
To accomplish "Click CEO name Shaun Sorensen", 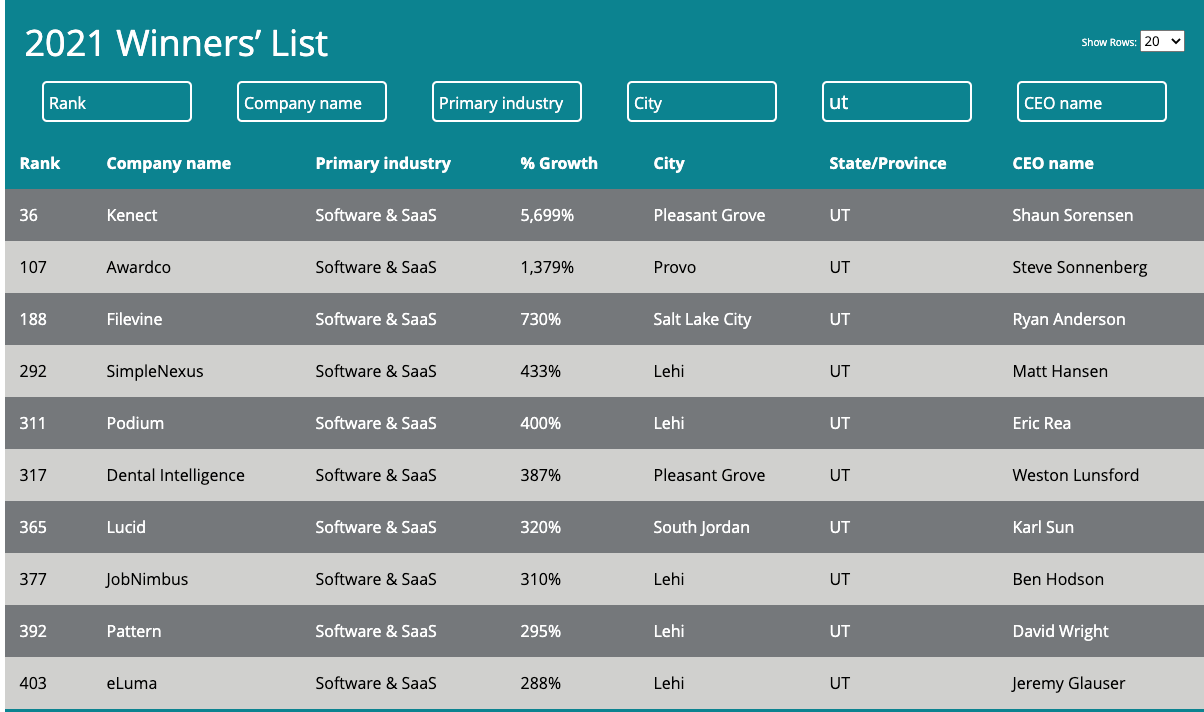I will click(1073, 215).
